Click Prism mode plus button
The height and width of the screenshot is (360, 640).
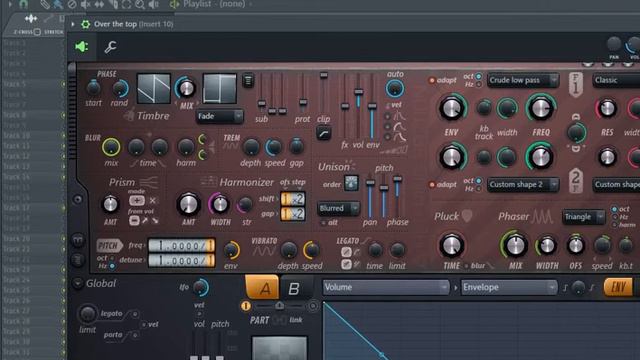coord(137,200)
